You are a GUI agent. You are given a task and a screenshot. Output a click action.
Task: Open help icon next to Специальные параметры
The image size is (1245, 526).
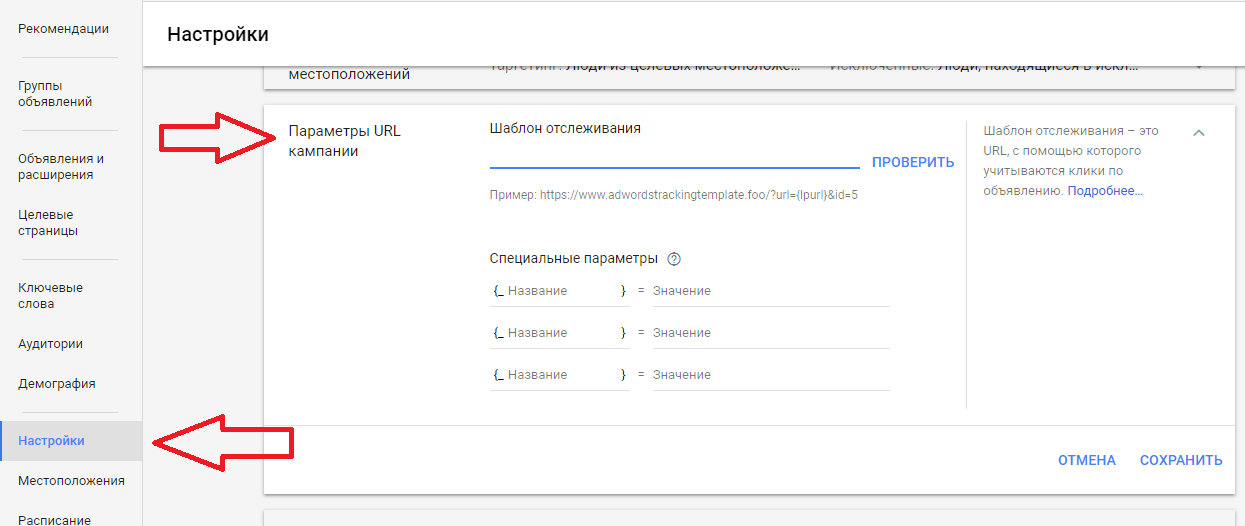point(674,259)
